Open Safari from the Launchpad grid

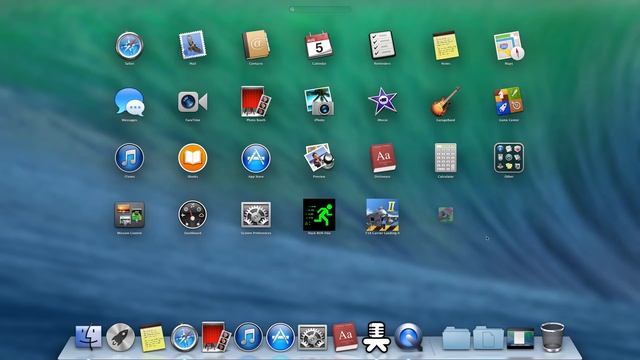click(129, 46)
